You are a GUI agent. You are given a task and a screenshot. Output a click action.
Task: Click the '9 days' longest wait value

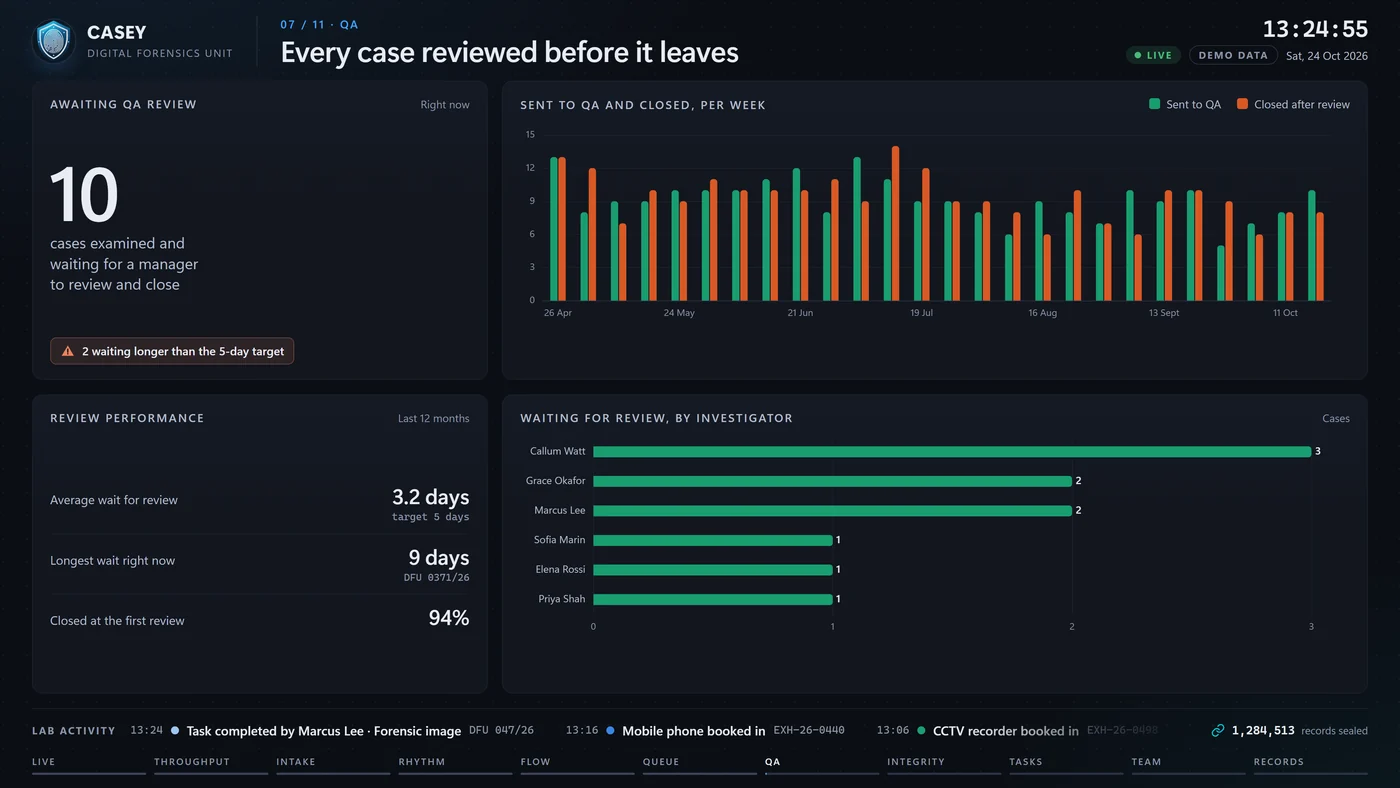coord(439,558)
